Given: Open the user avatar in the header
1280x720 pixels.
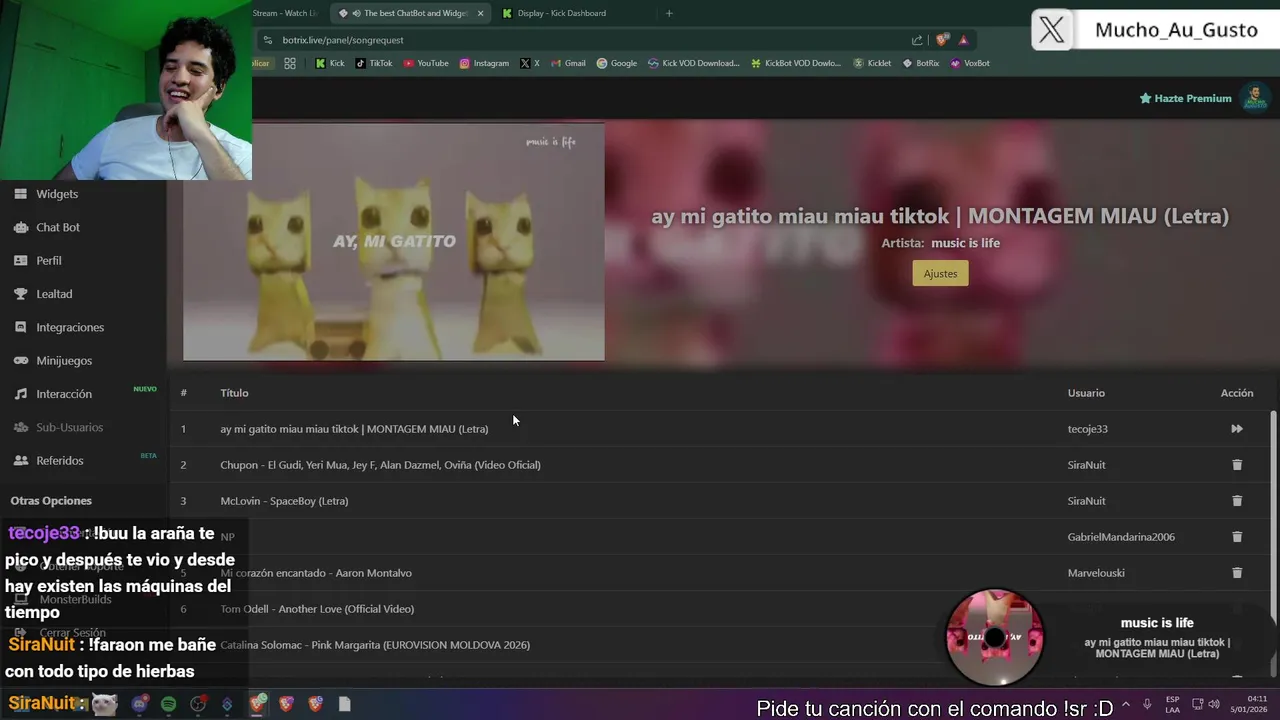Looking at the screenshot, I should (x=1254, y=98).
